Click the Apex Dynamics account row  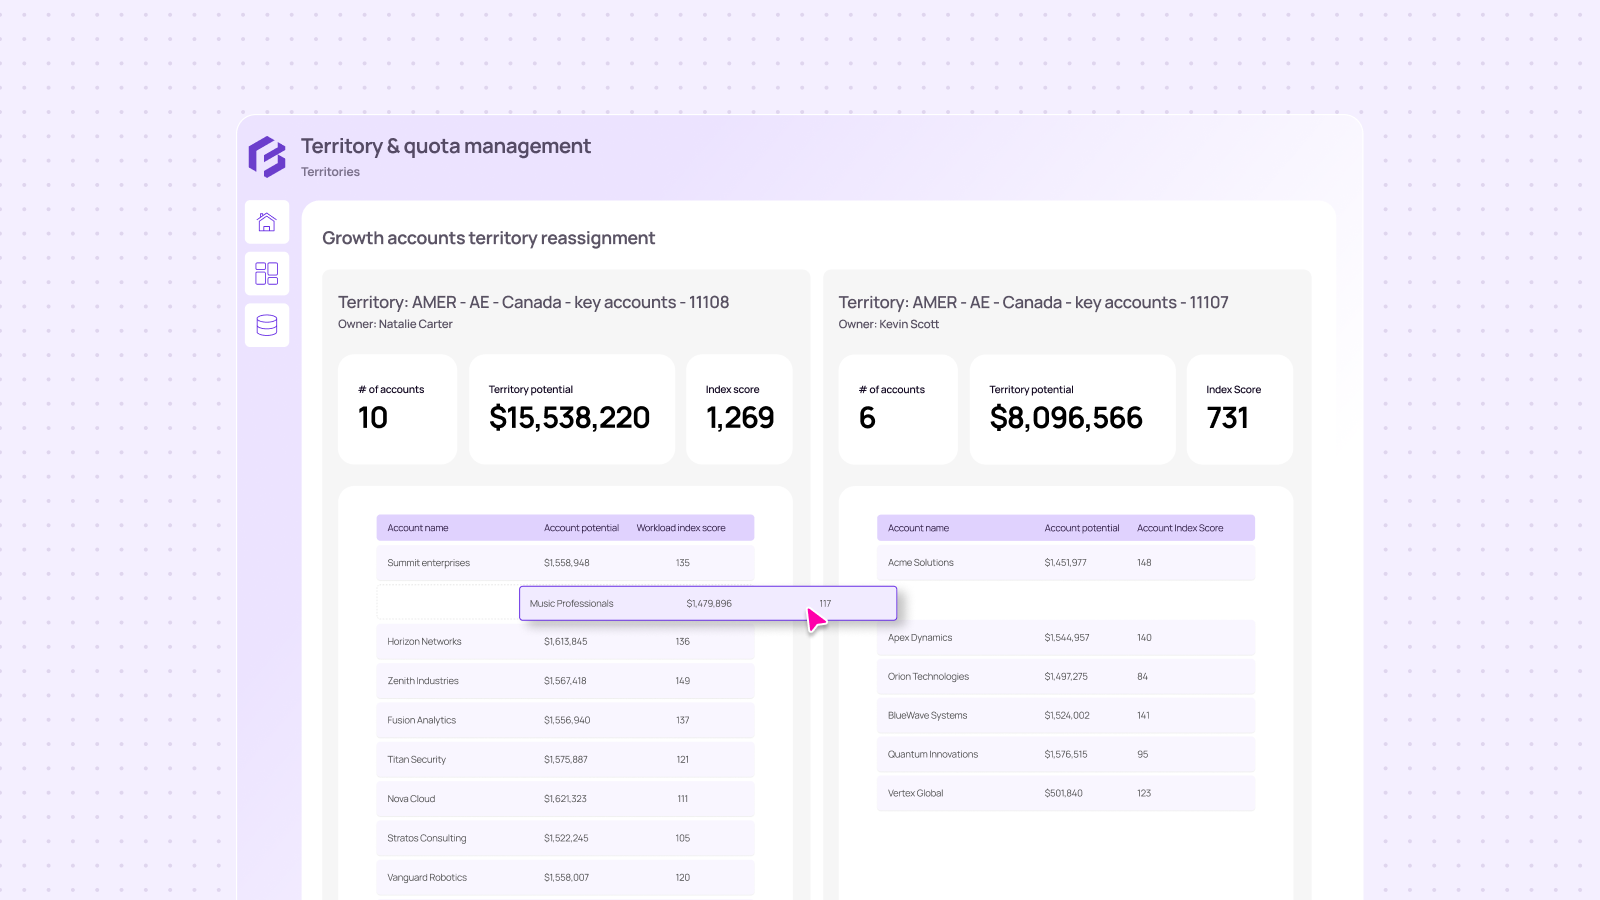(x=1065, y=638)
